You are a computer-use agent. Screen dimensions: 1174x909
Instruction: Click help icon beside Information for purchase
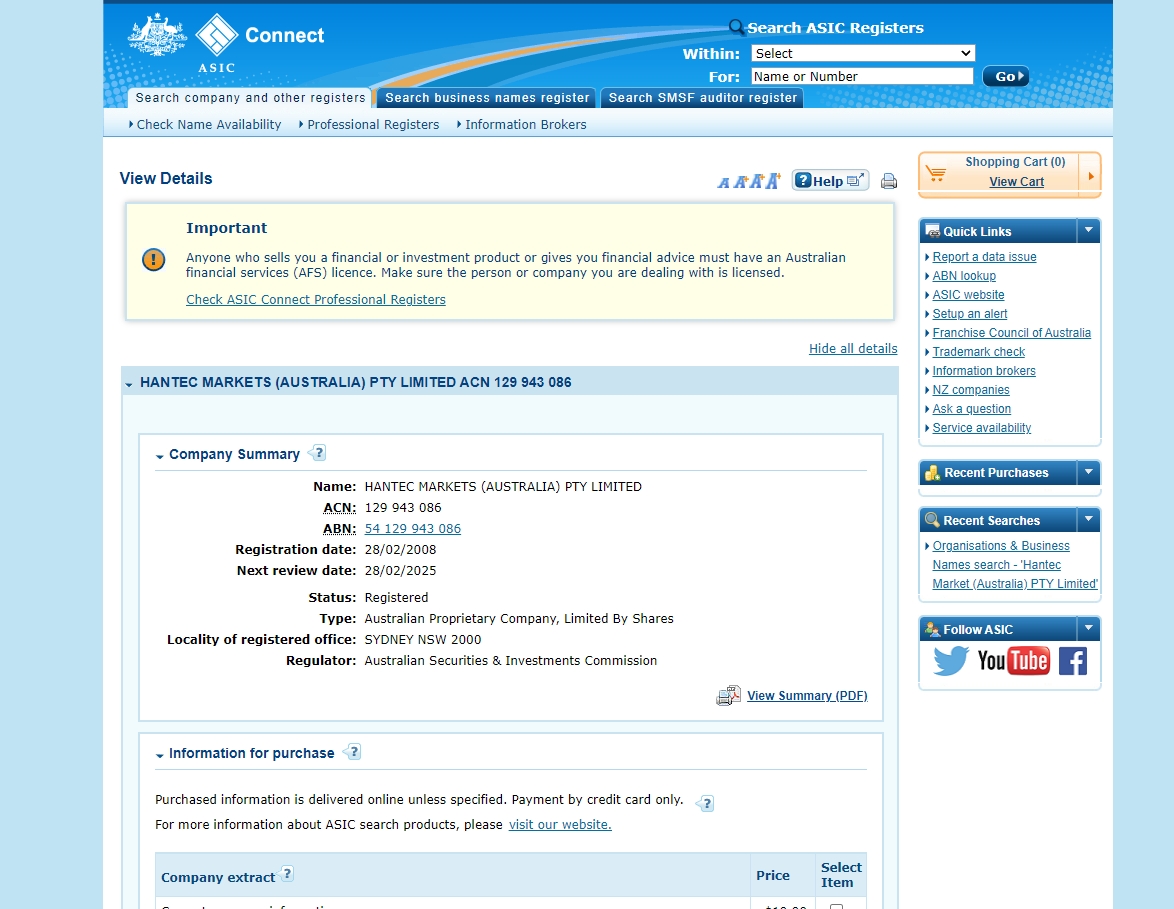352,752
